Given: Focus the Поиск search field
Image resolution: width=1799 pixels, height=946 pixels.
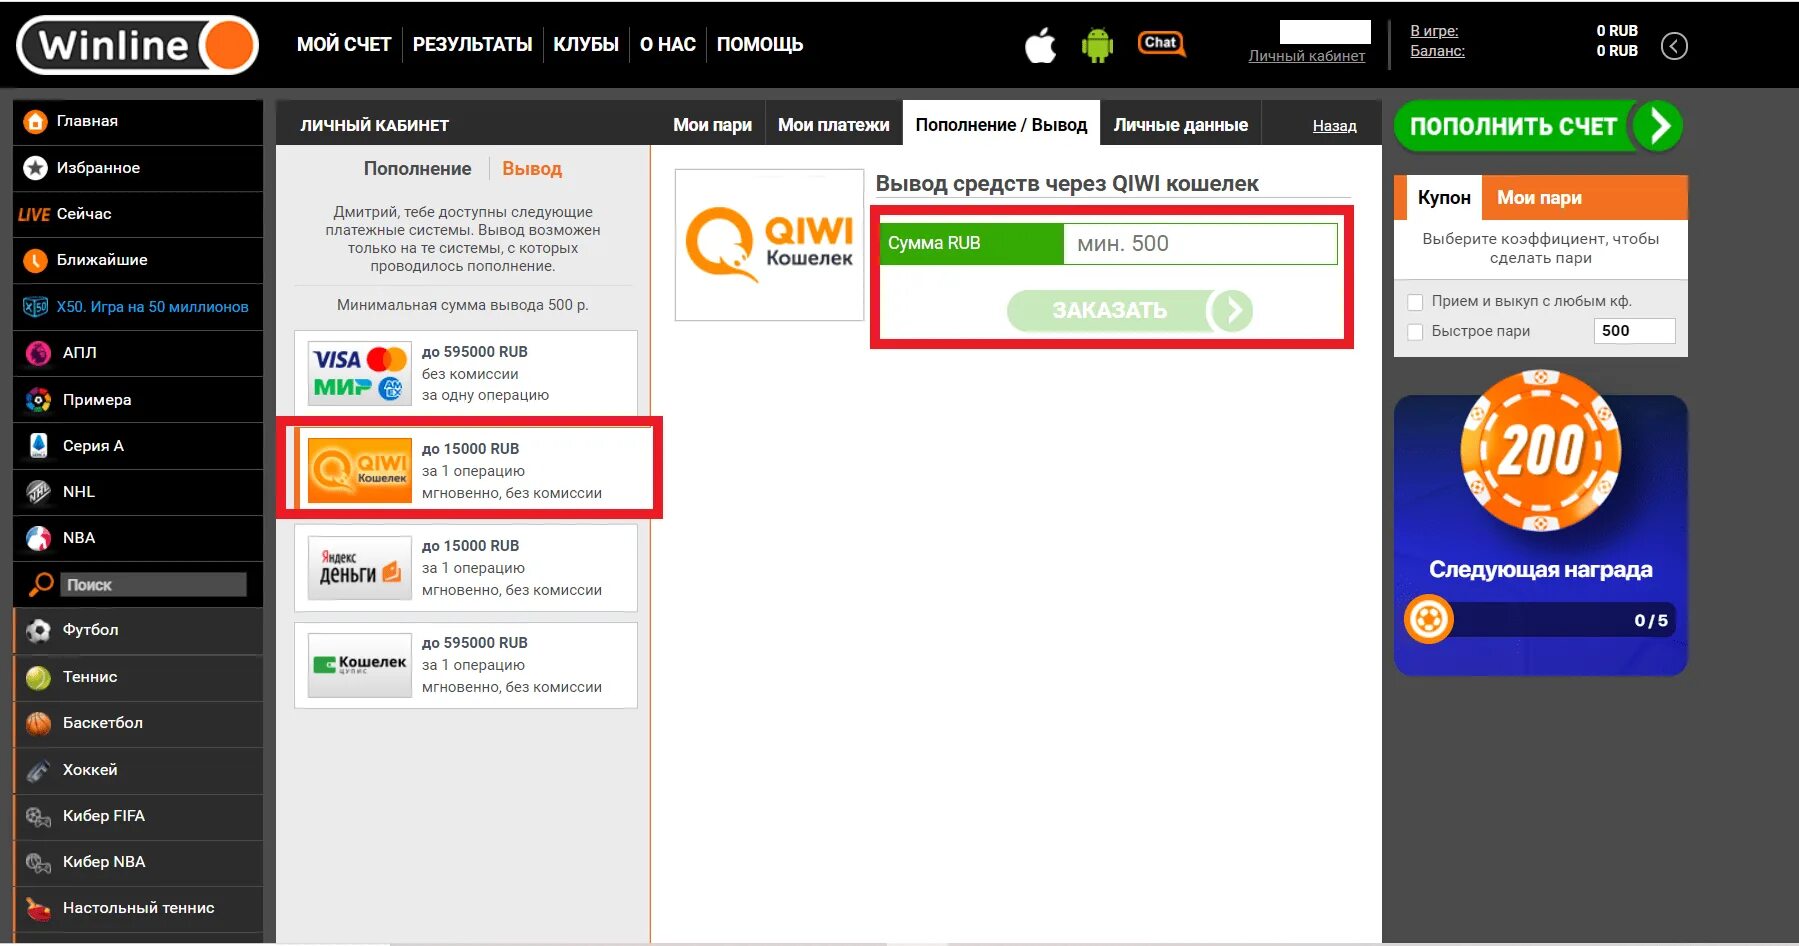Looking at the screenshot, I should 153,585.
